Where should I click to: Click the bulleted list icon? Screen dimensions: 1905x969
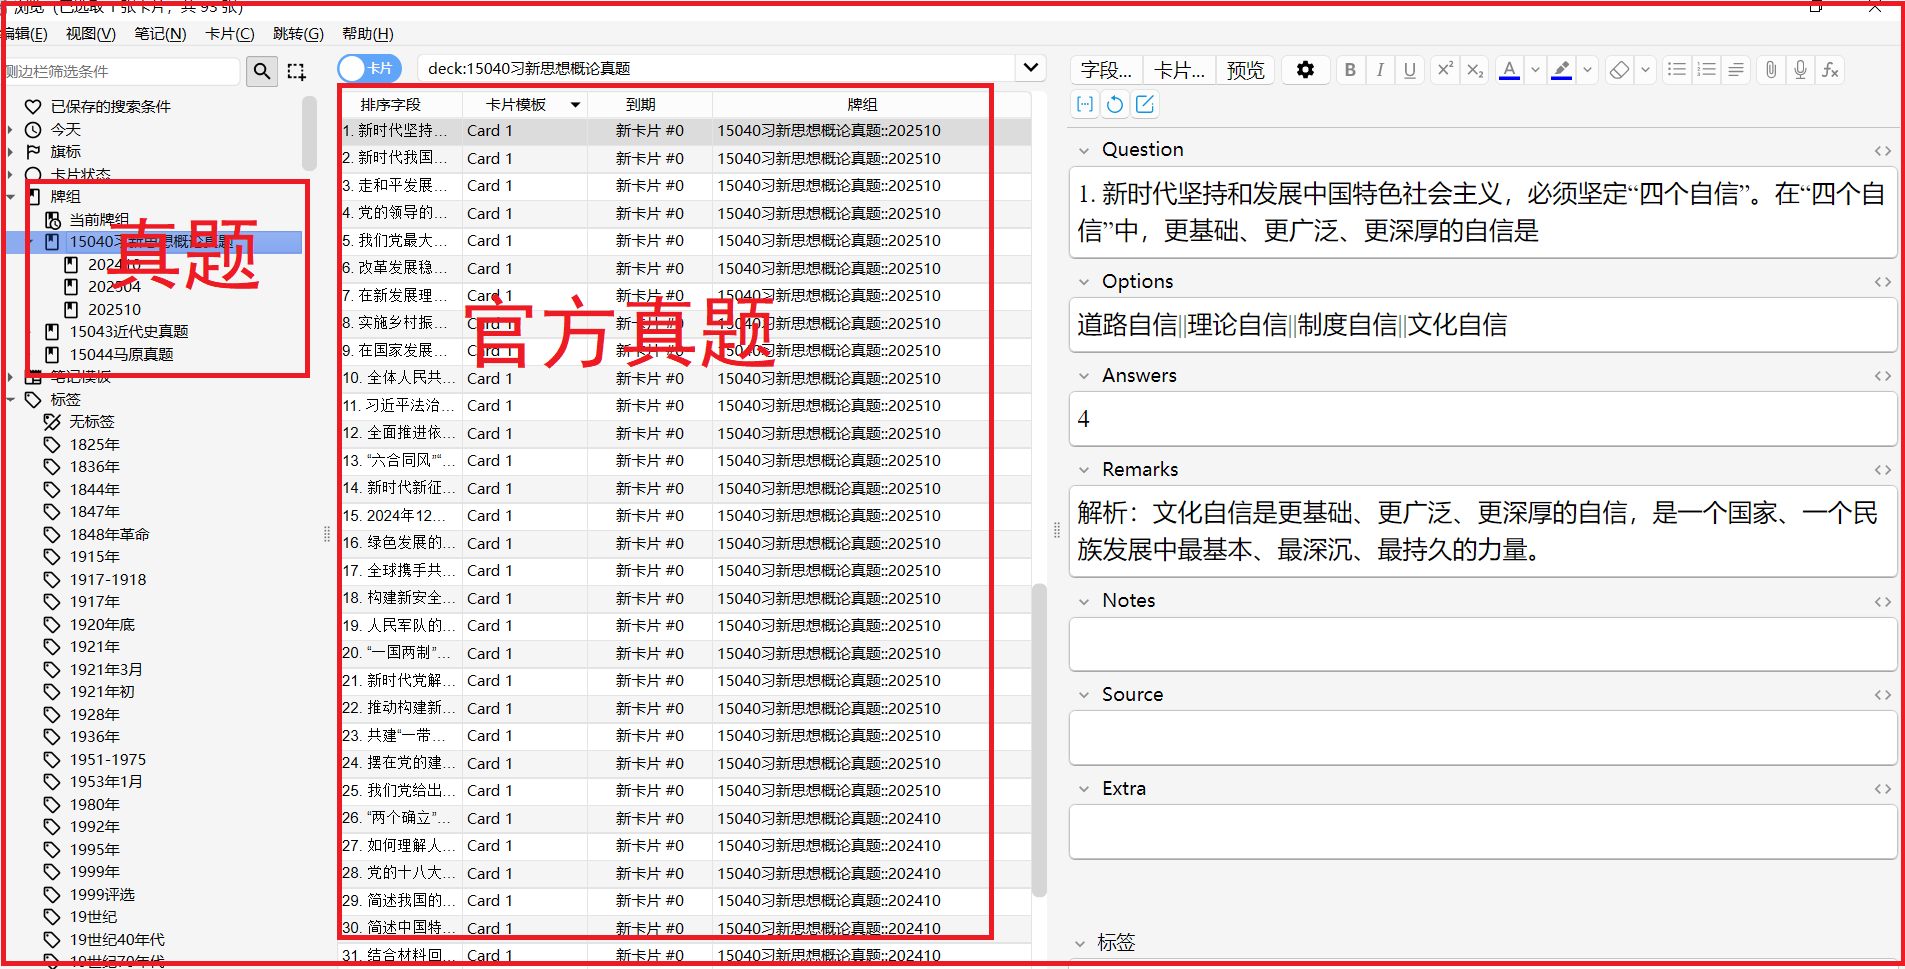[x=1677, y=70]
